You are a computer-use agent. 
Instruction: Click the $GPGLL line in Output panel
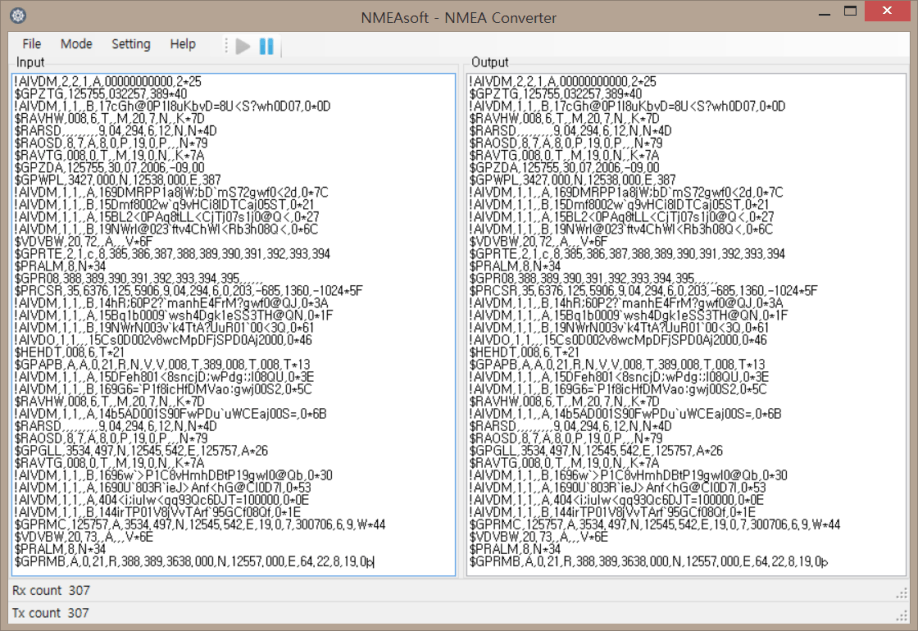[x=596, y=451]
